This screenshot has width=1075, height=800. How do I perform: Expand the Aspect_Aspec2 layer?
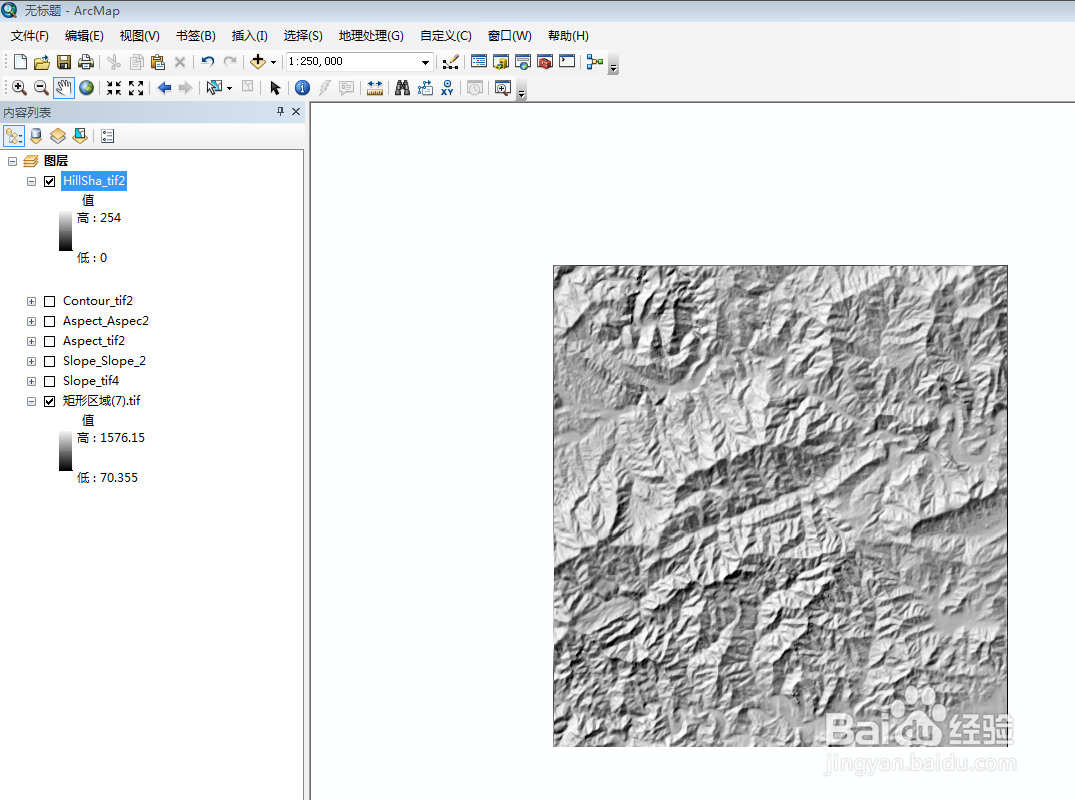click(x=32, y=322)
